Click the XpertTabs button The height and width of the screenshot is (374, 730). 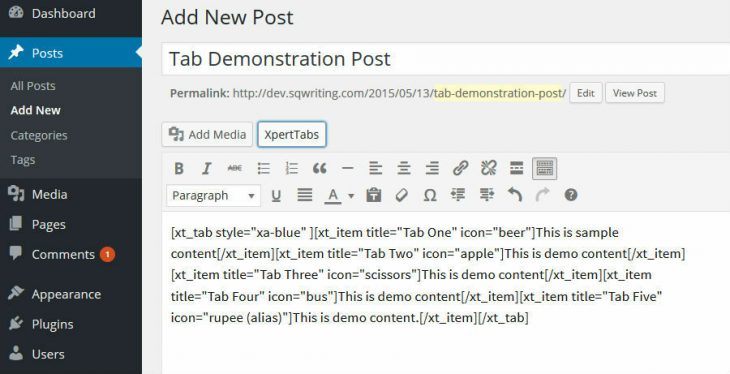click(x=292, y=135)
